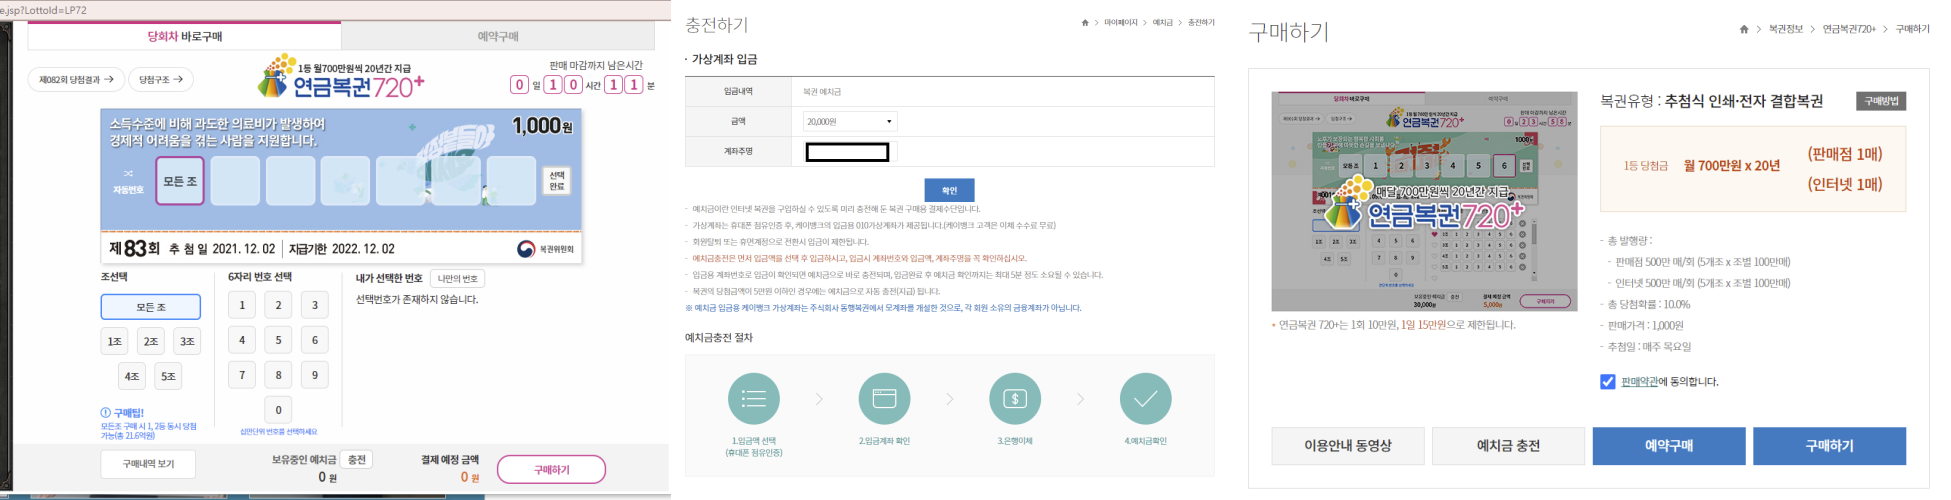Click the gray 구매방법 button
Viewport: 1951px width, 500px height.
coord(1881,101)
